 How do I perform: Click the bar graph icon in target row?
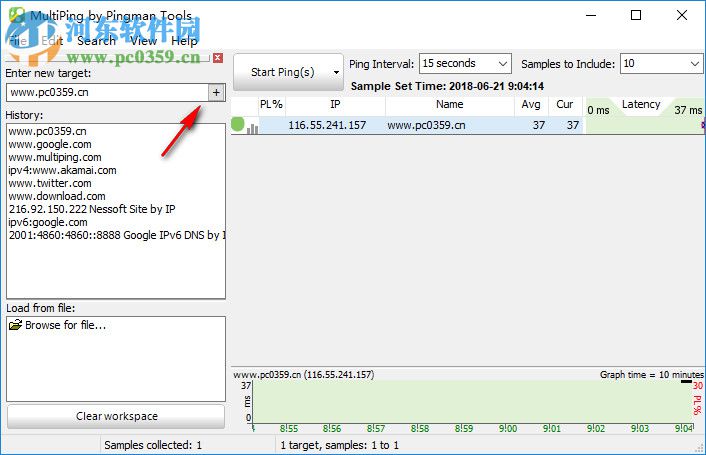(253, 129)
